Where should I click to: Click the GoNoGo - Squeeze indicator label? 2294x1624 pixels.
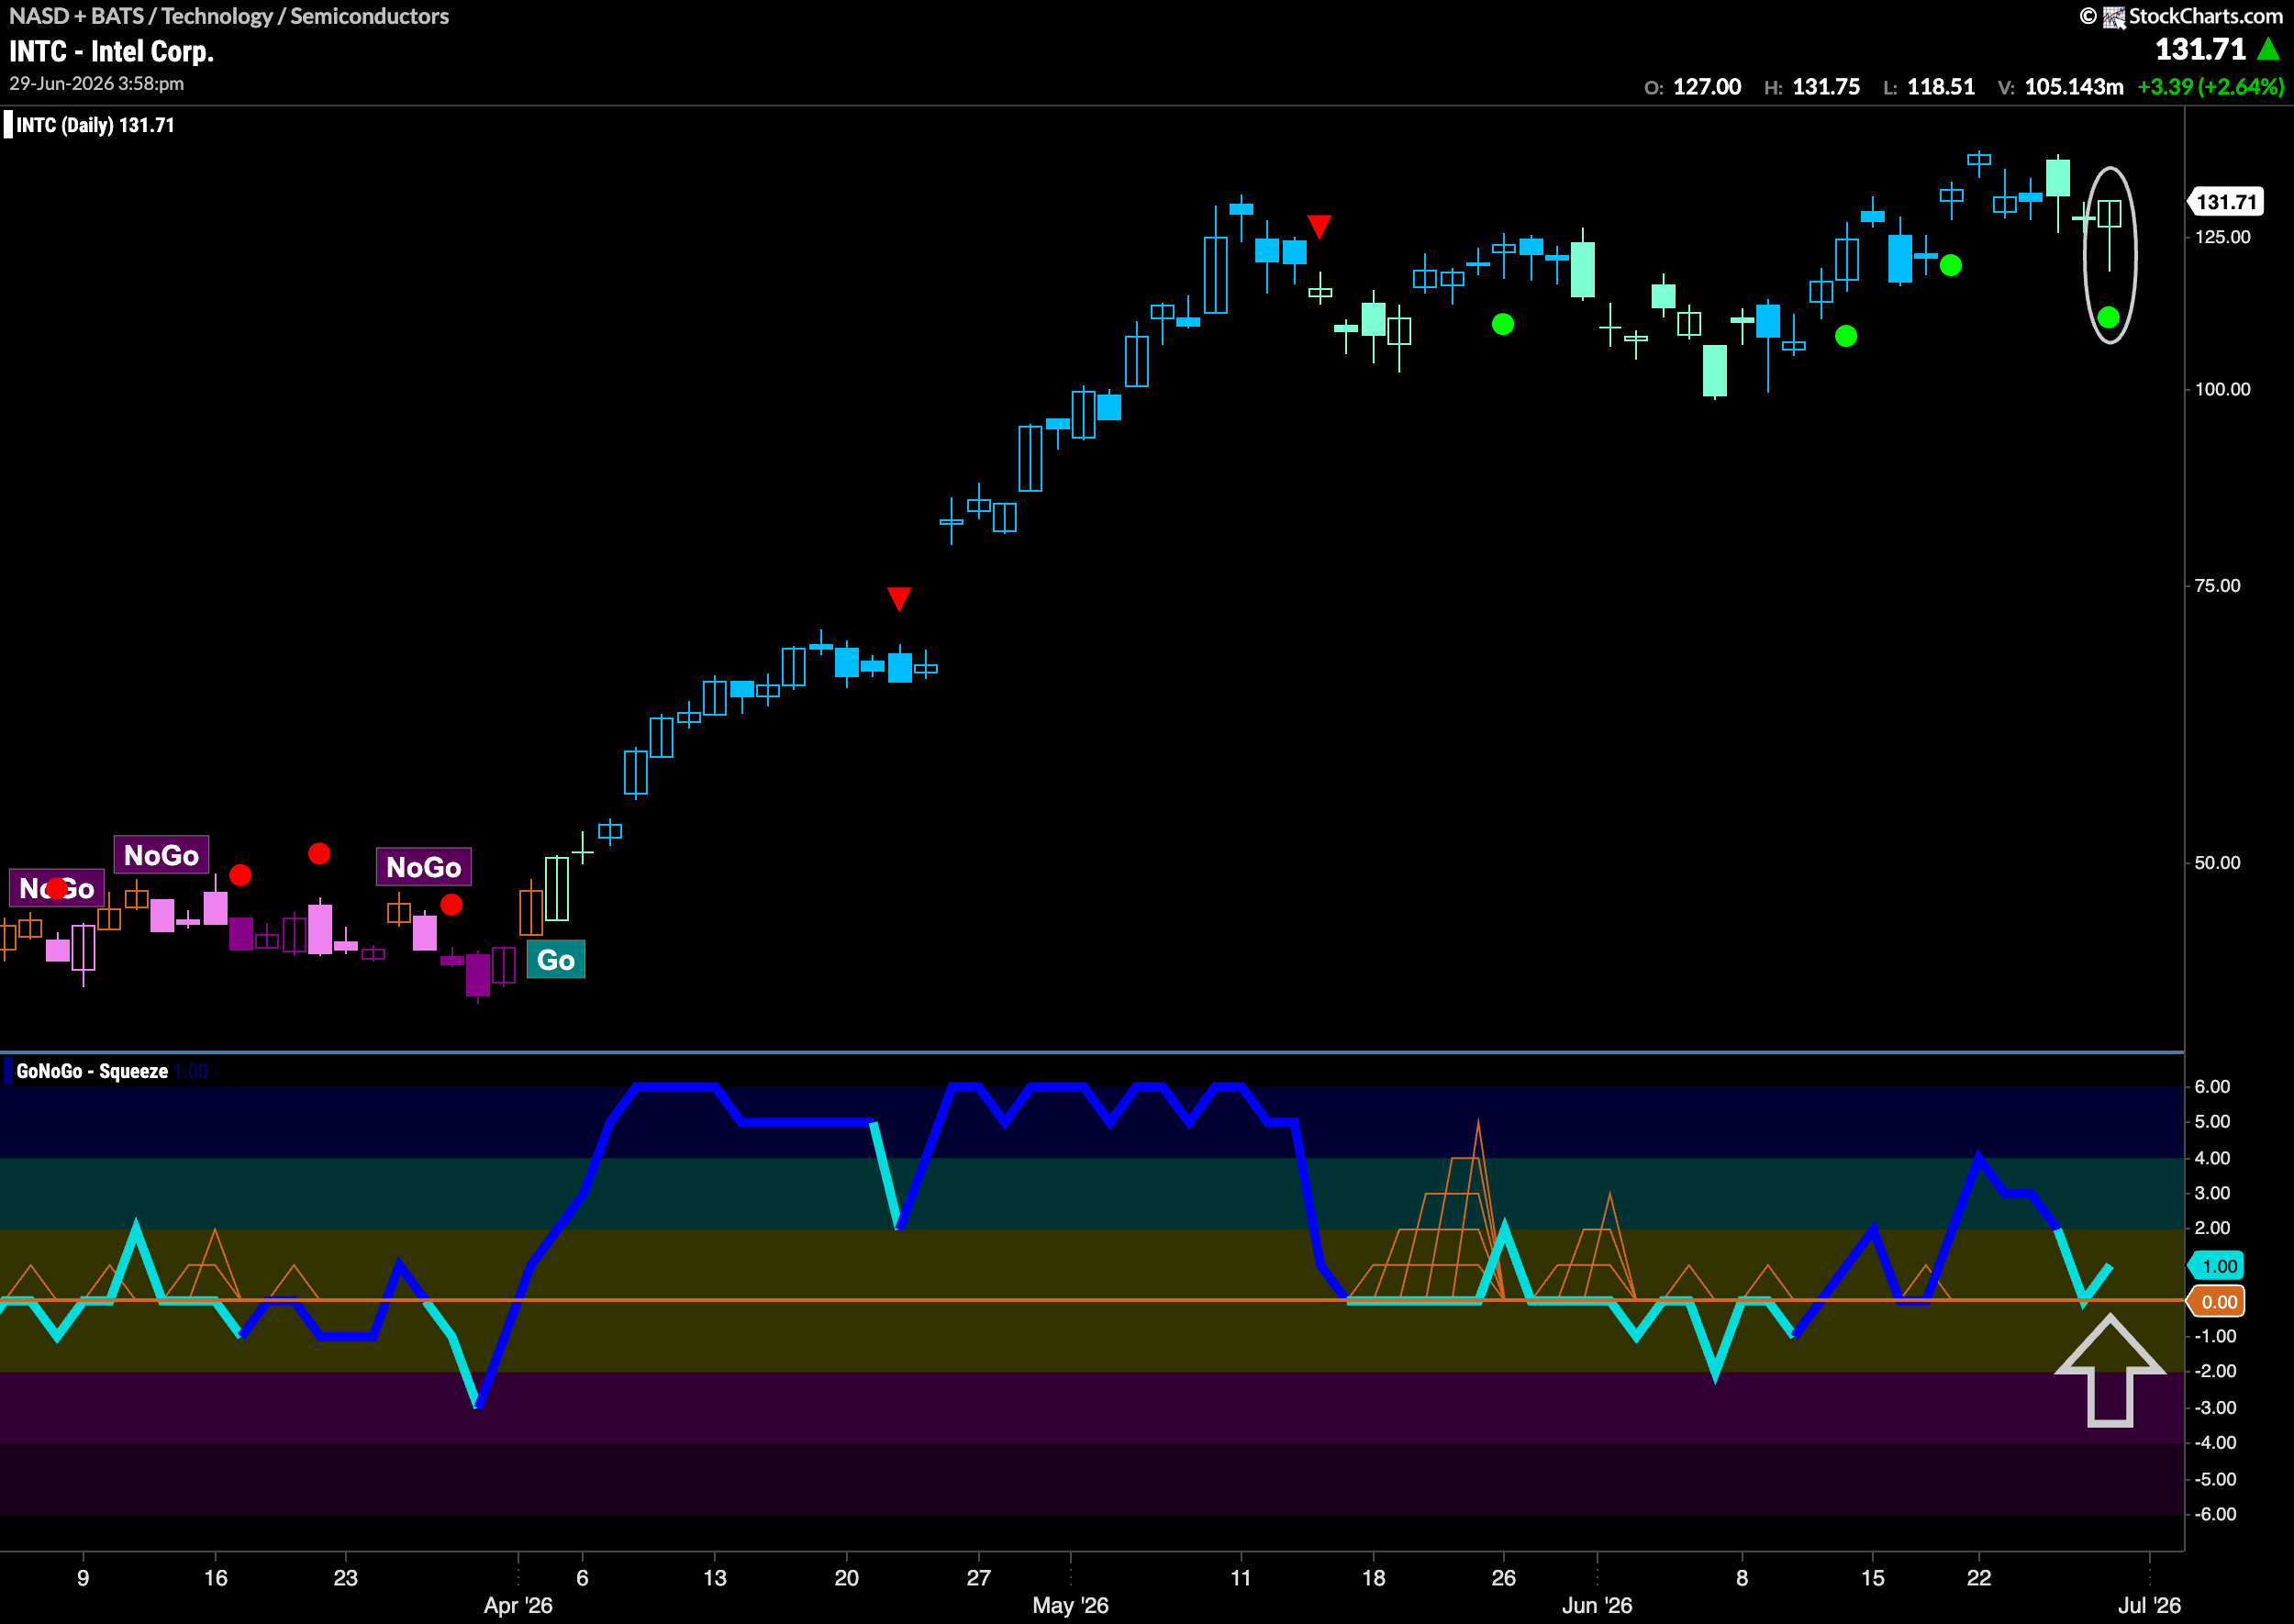click(92, 1071)
